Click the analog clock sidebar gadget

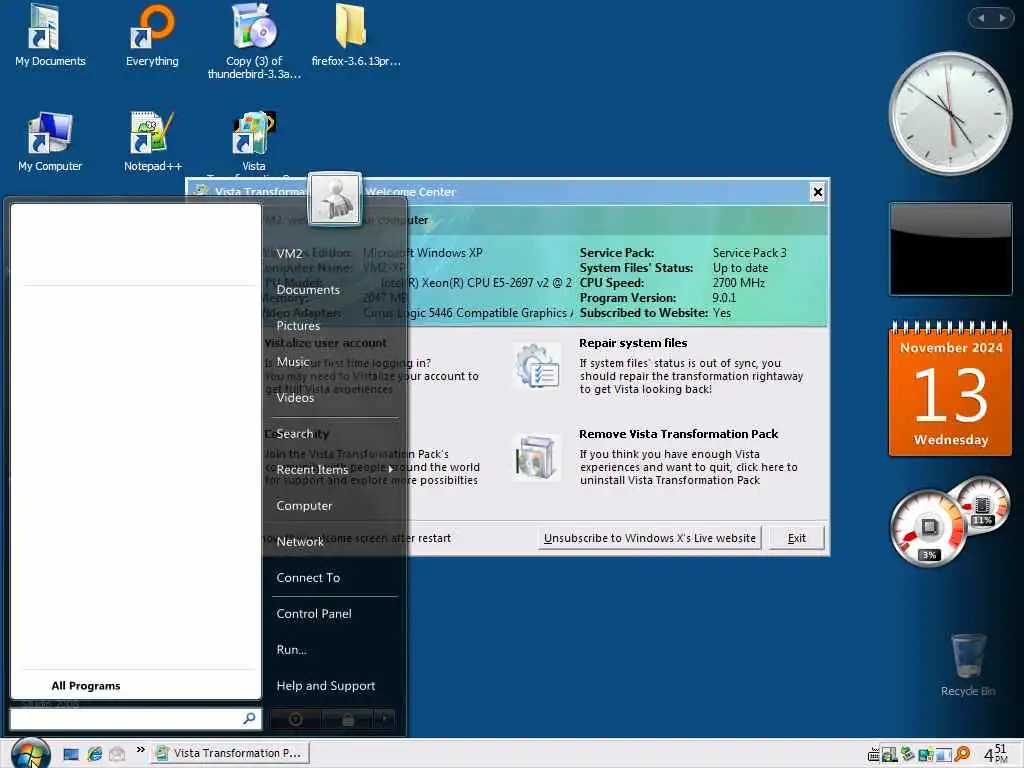tap(950, 113)
